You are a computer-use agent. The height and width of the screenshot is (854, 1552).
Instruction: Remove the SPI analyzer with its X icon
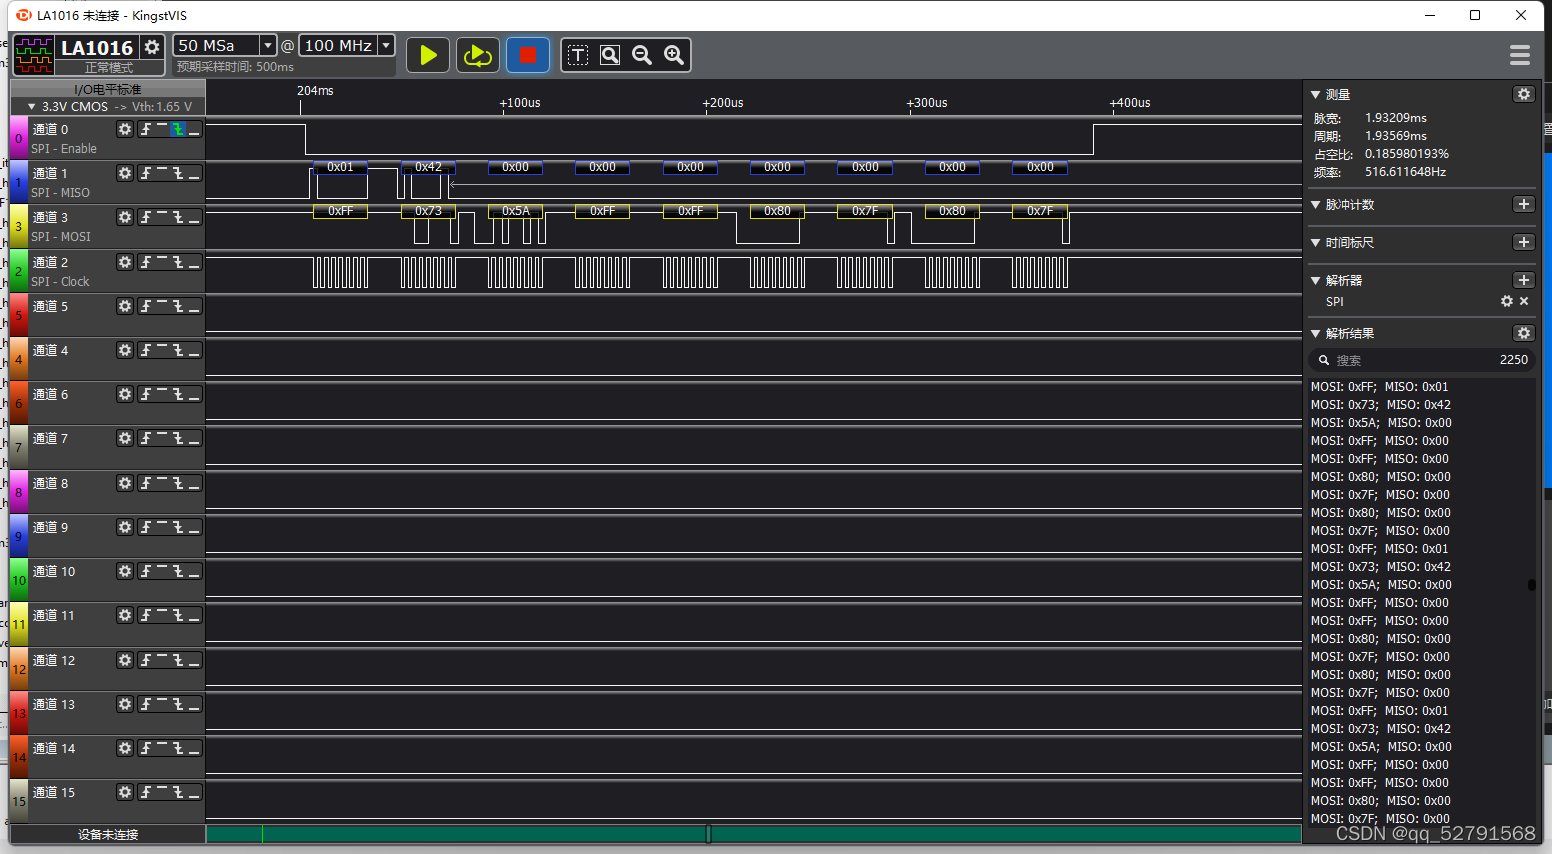pyautogui.click(x=1524, y=301)
